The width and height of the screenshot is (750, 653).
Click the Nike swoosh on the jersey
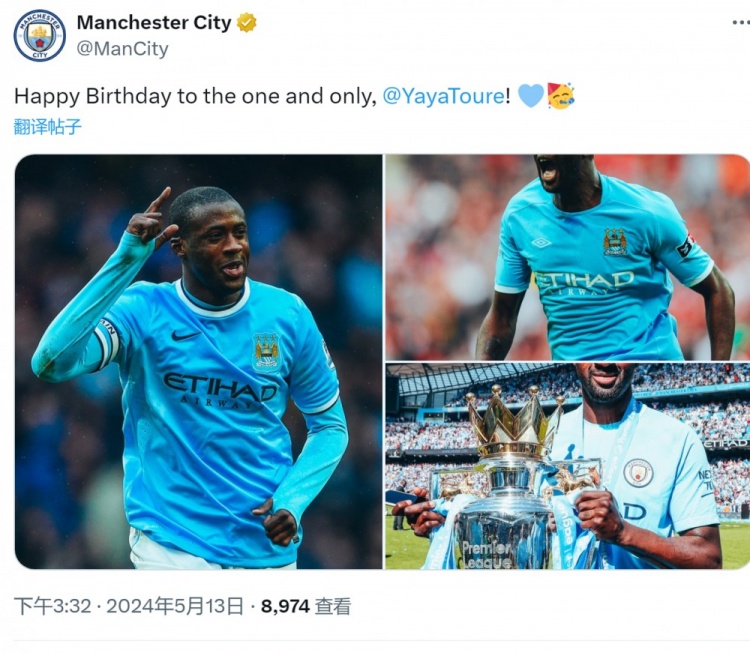(185, 336)
